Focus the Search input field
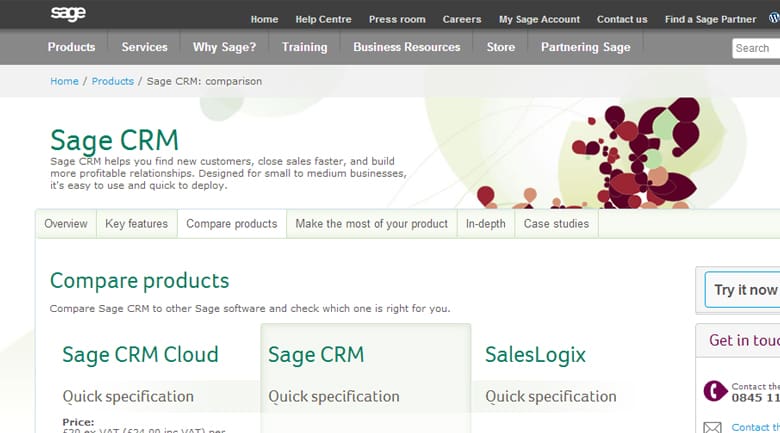The width and height of the screenshot is (780, 433). click(756, 48)
